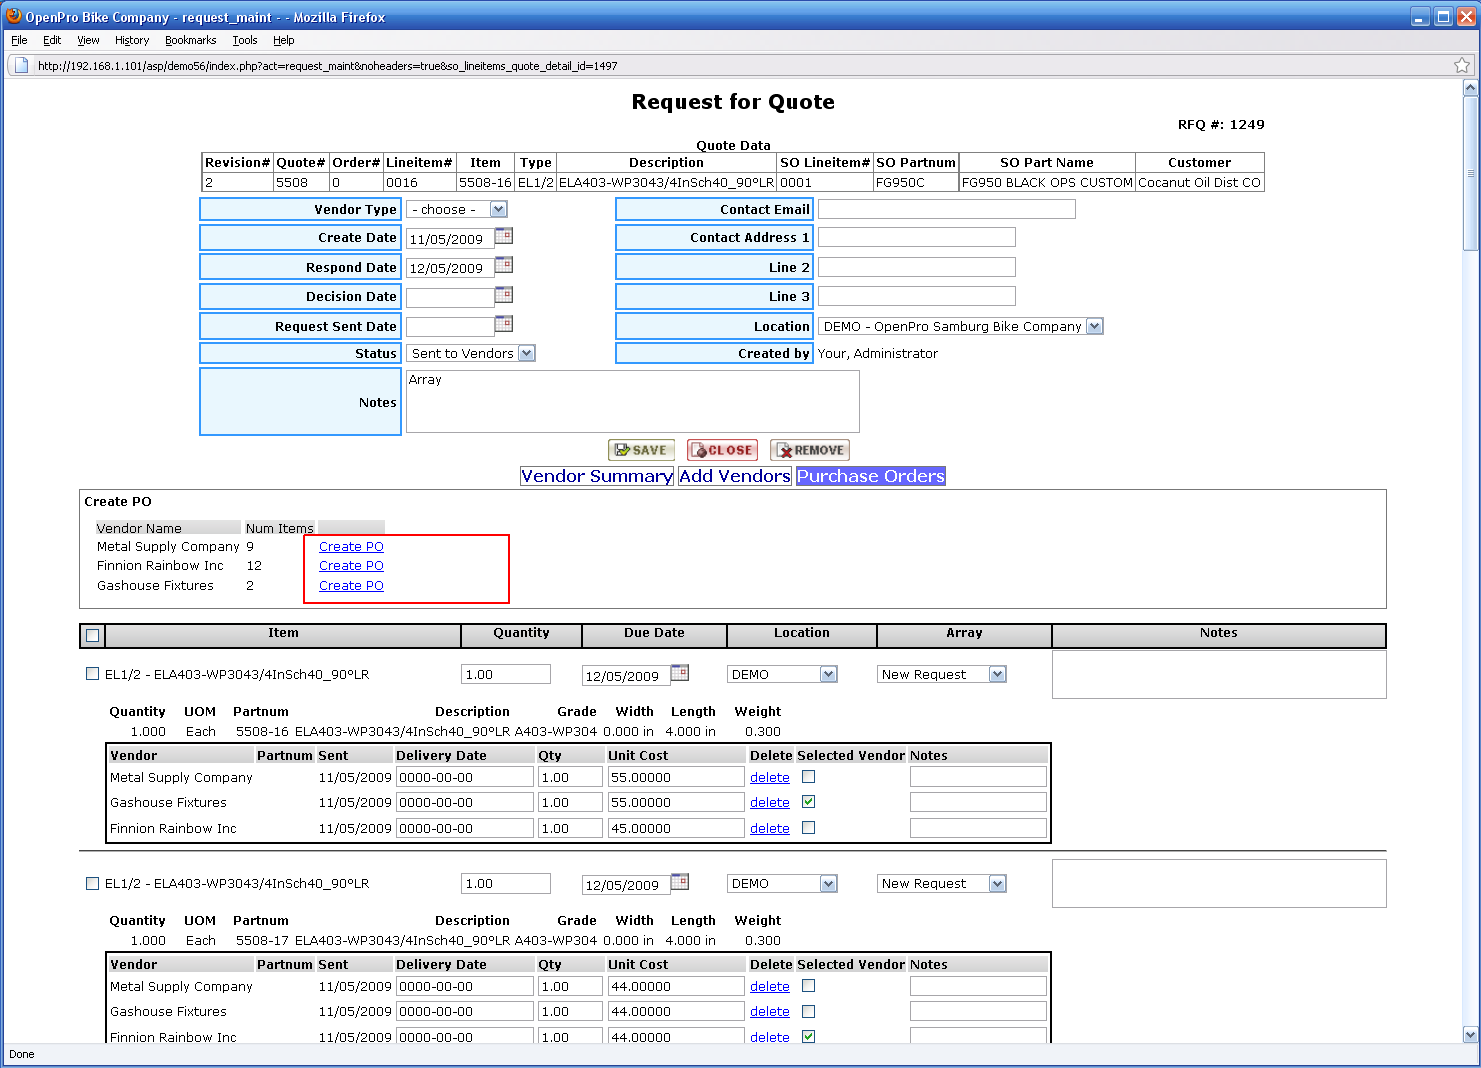Open the Bookmarks menu
The width and height of the screenshot is (1481, 1068).
(x=190, y=40)
